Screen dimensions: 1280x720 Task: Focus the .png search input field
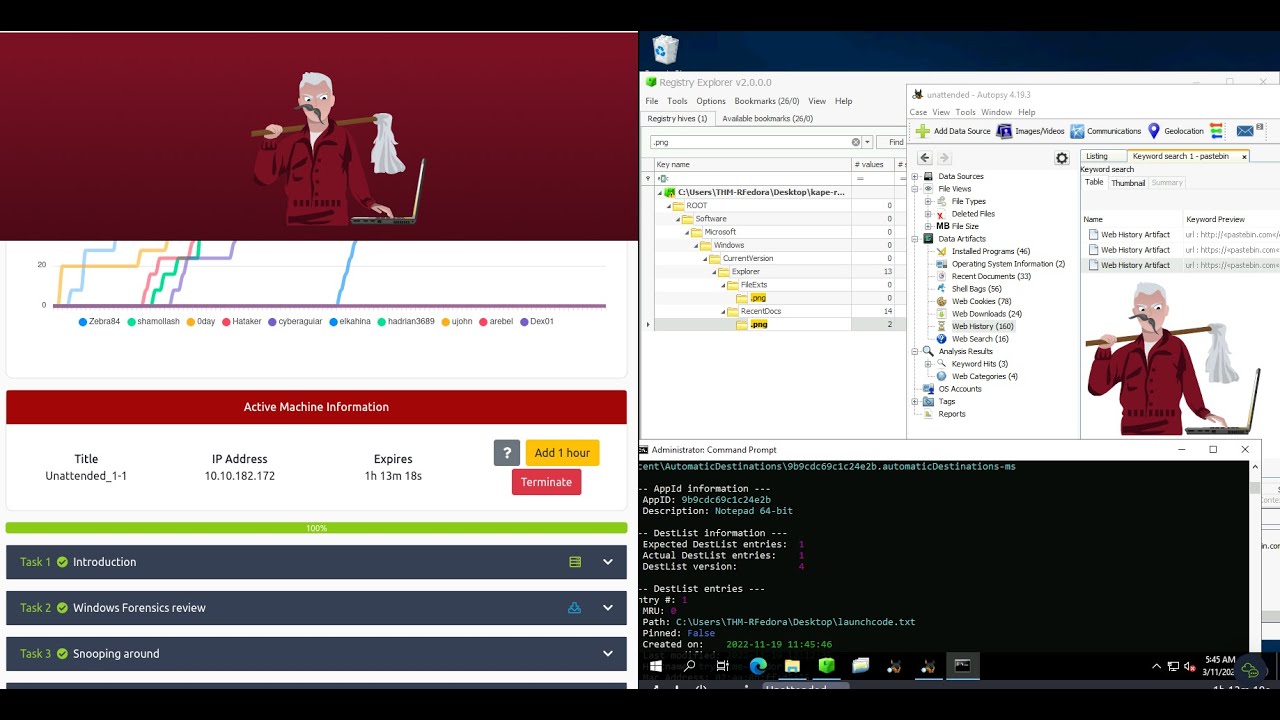pos(750,142)
